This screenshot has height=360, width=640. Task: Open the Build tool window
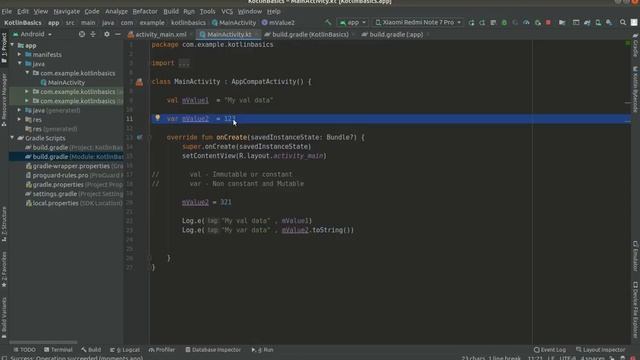point(91,350)
